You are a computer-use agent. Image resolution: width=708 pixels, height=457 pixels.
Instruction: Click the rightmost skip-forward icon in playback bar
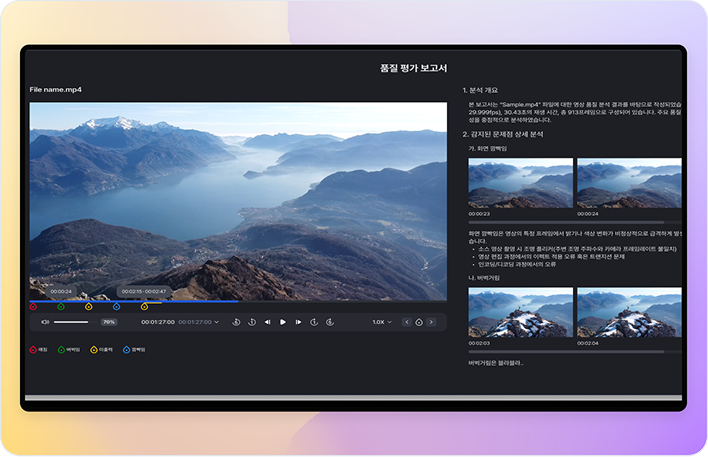coord(329,322)
